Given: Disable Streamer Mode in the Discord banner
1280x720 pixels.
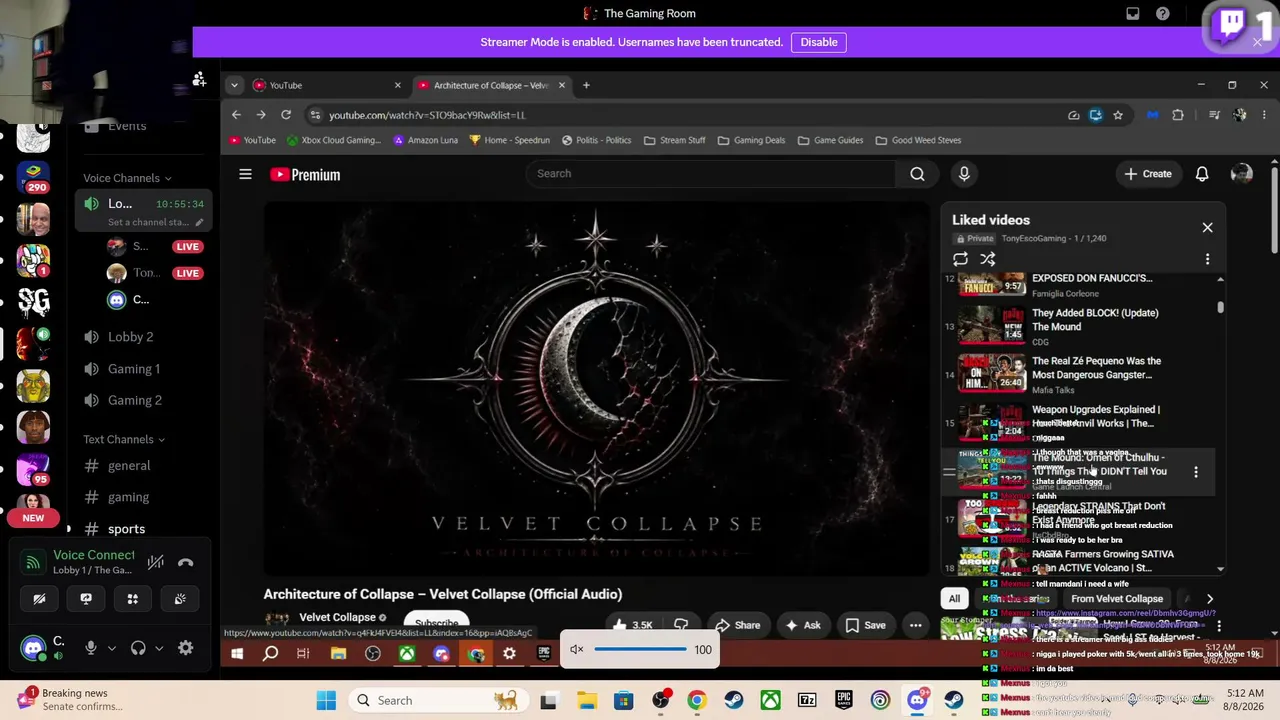Looking at the screenshot, I should click(x=819, y=42).
